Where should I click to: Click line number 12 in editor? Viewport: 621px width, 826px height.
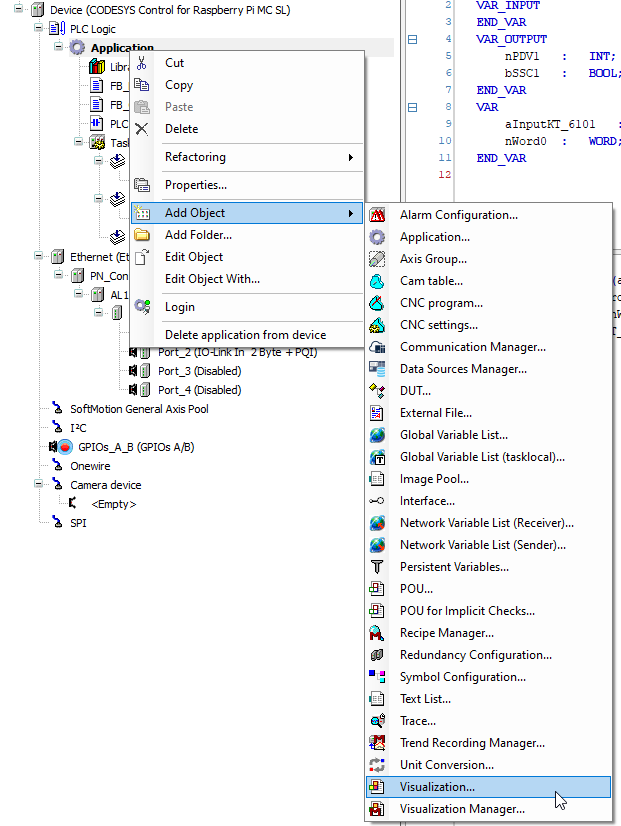[x=445, y=175]
